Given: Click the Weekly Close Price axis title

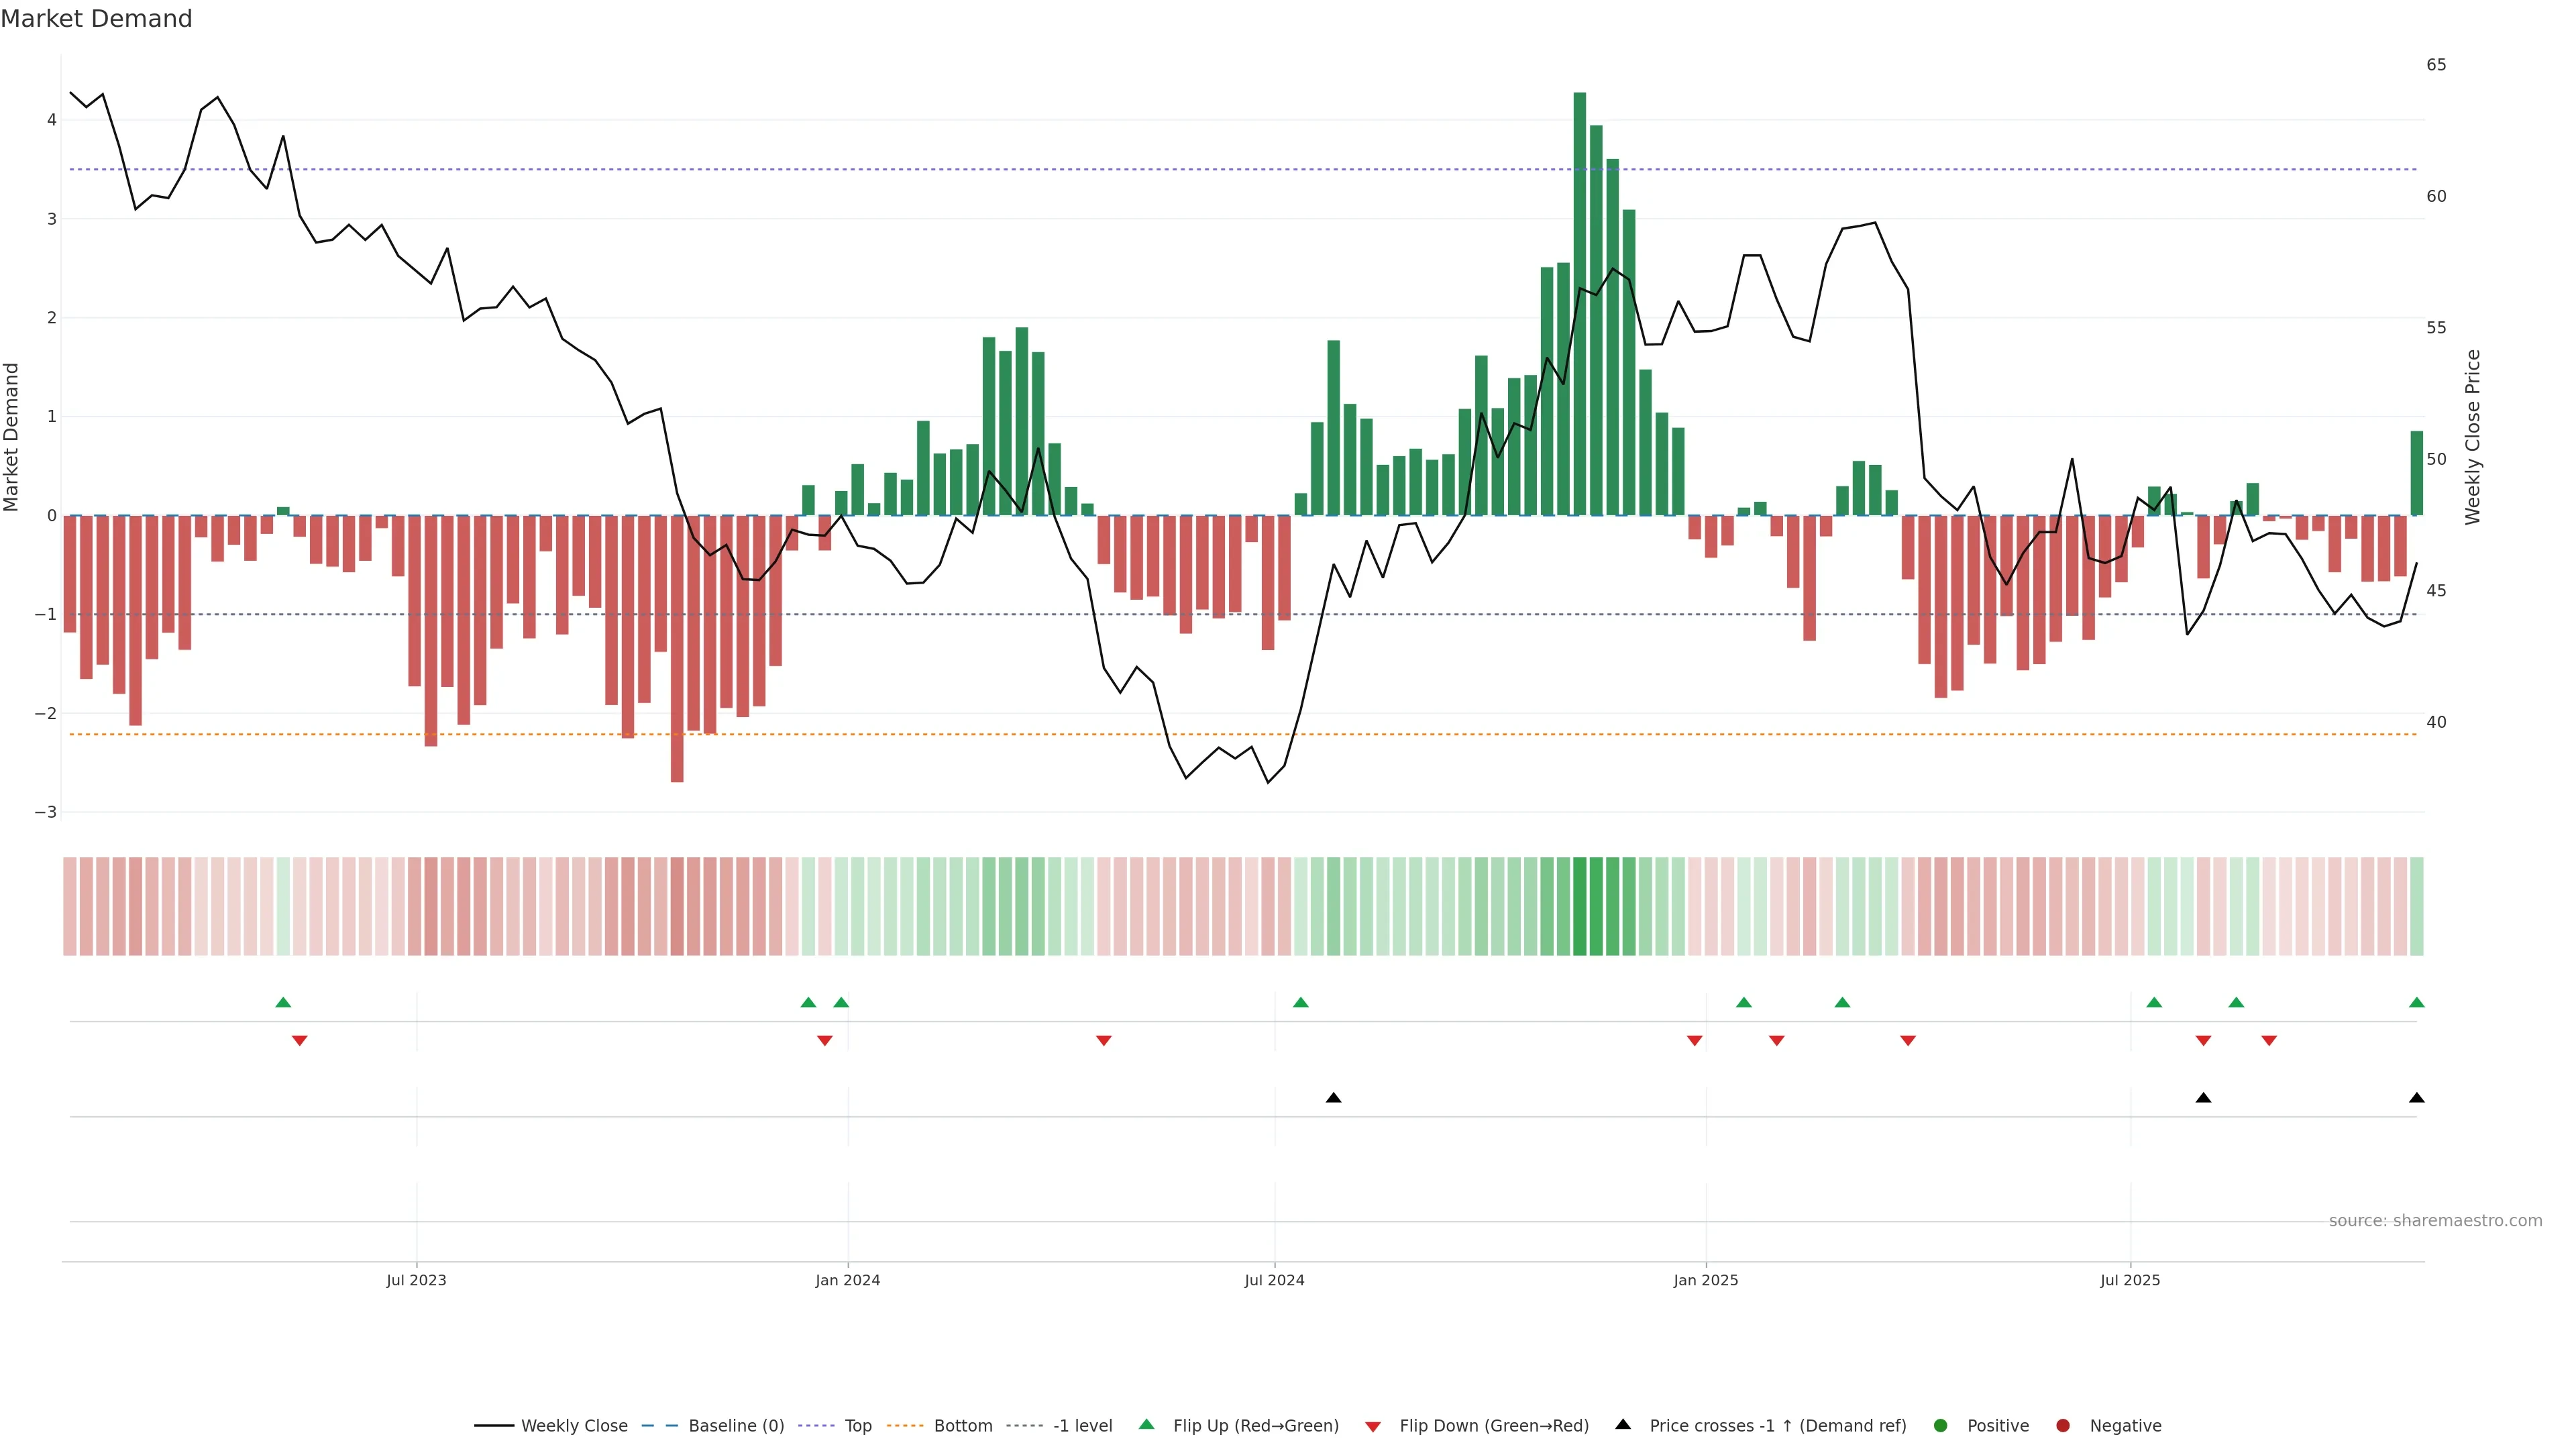Looking at the screenshot, I should 2473,437.
